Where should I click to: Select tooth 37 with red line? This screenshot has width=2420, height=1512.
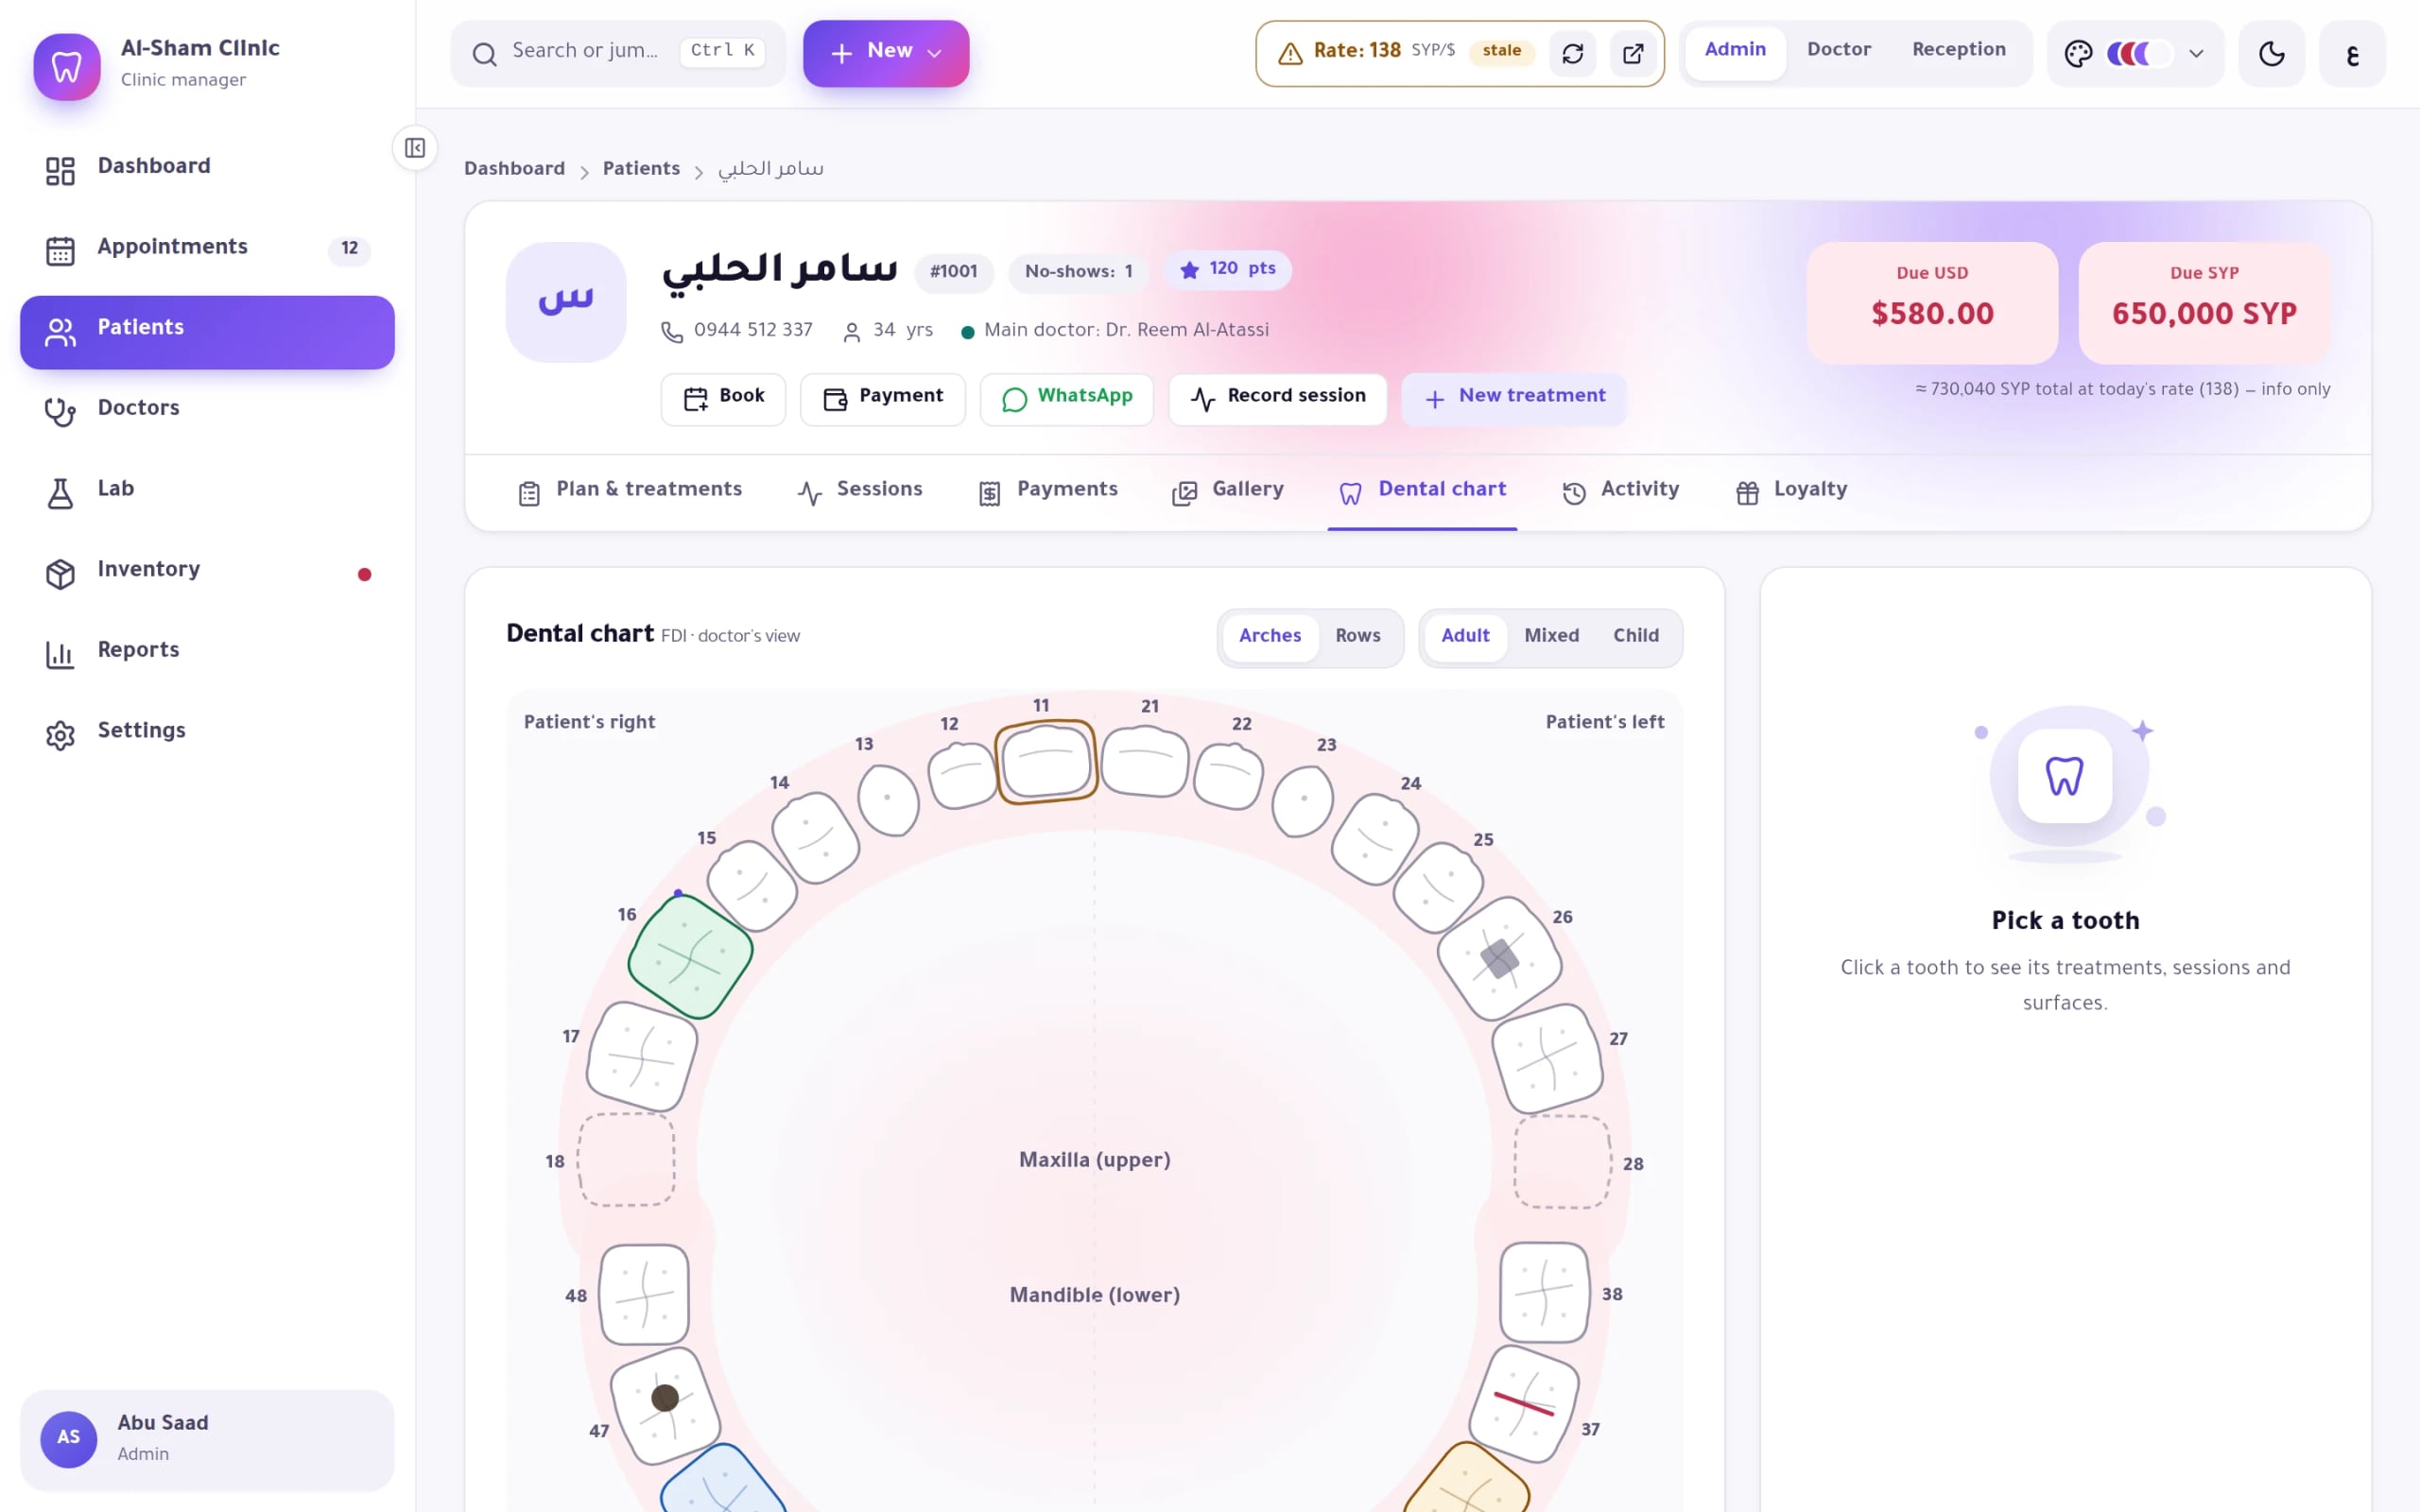1523,1403
